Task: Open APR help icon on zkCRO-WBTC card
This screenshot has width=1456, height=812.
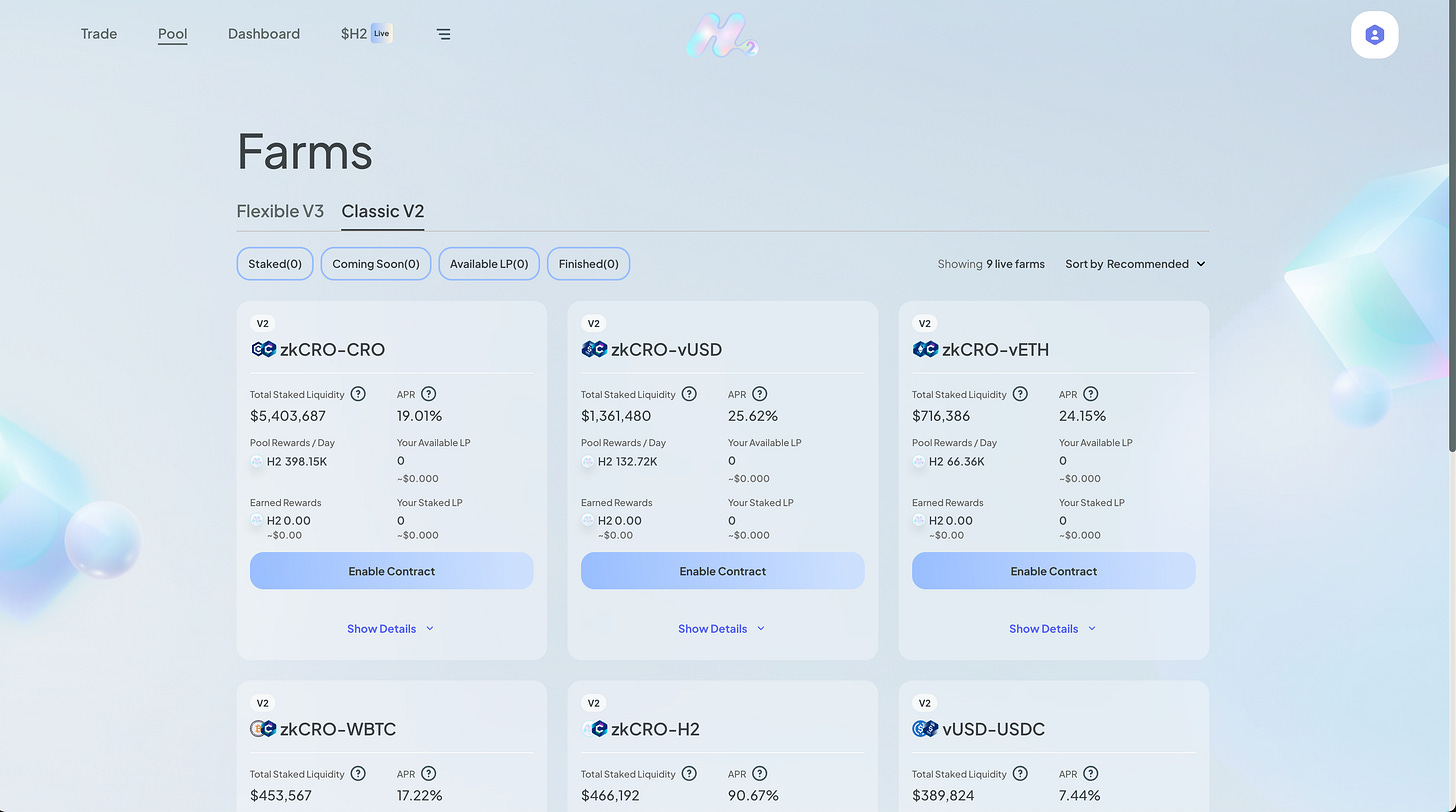Action: click(x=429, y=773)
